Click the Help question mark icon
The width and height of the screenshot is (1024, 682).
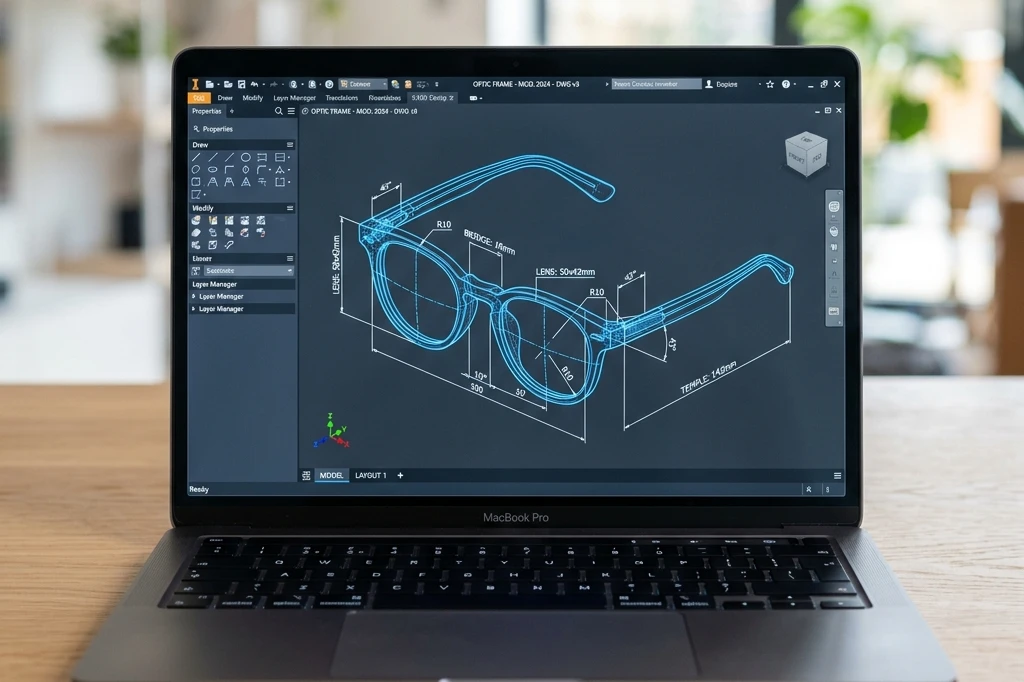[x=786, y=84]
